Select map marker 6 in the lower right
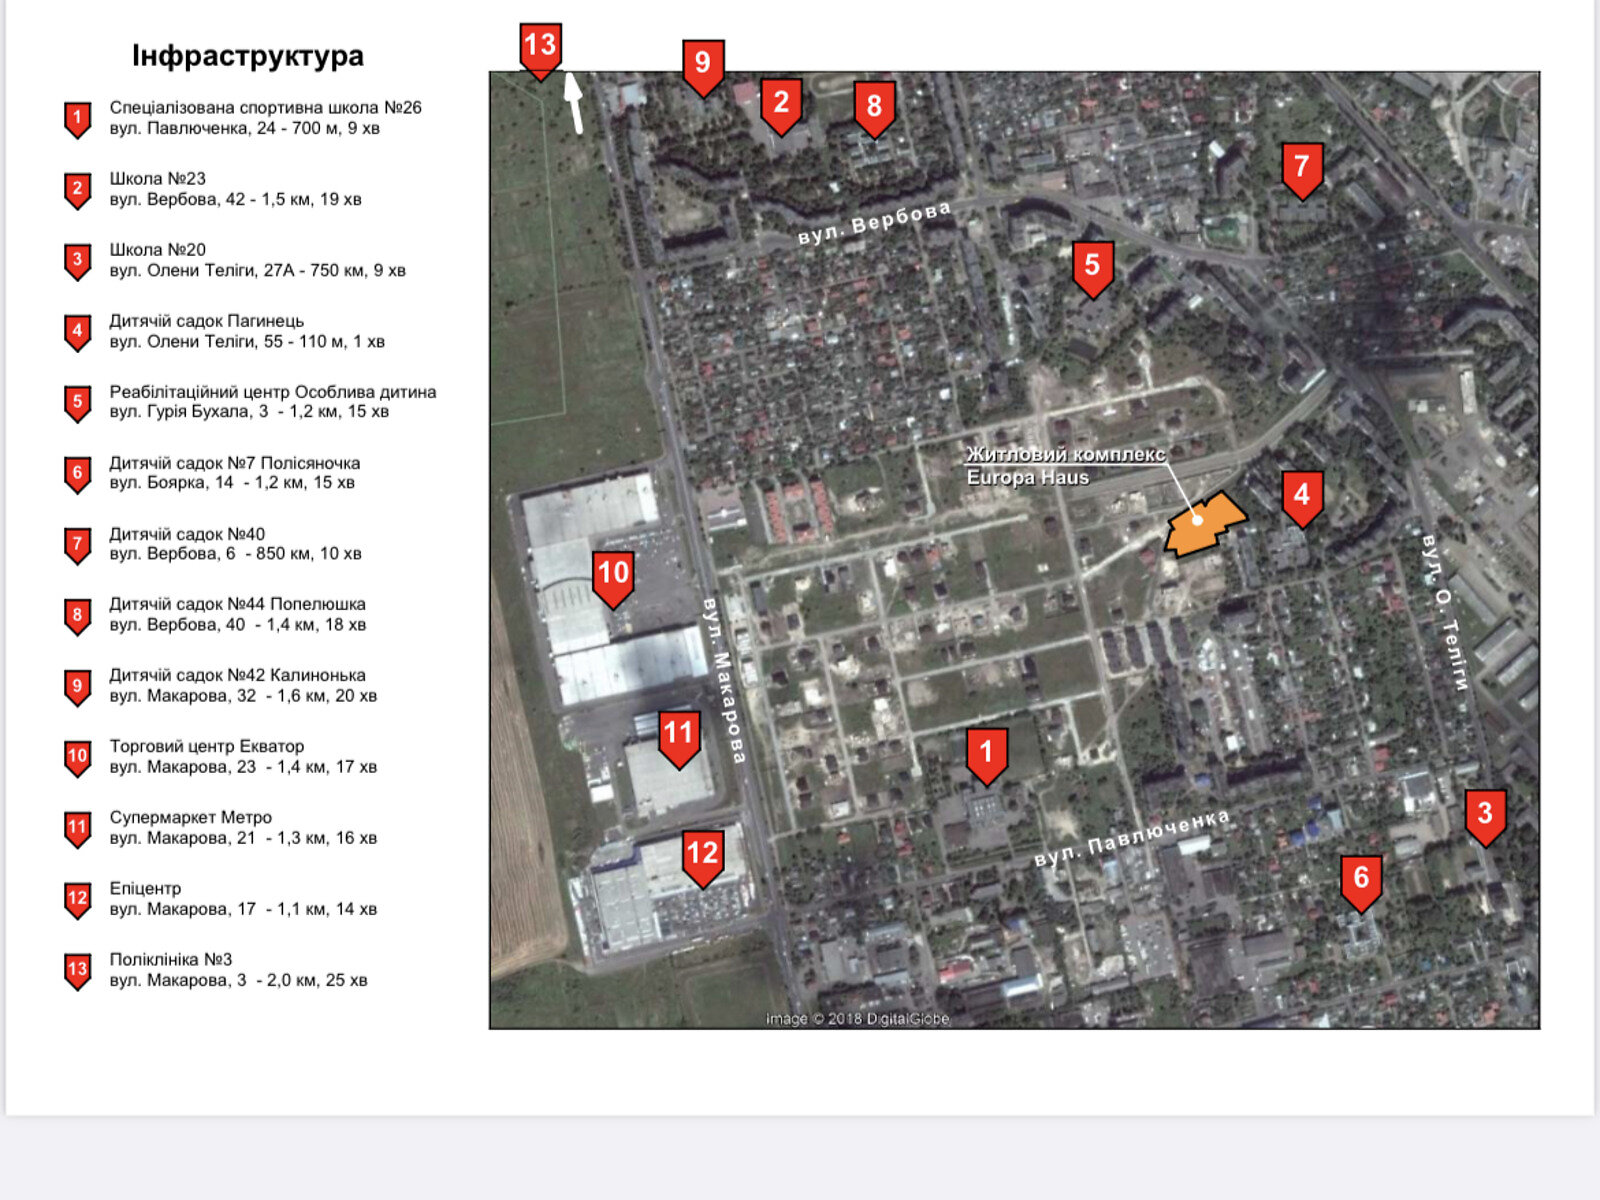Viewport: 1600px width, 1200px height. click(1361, 883)
